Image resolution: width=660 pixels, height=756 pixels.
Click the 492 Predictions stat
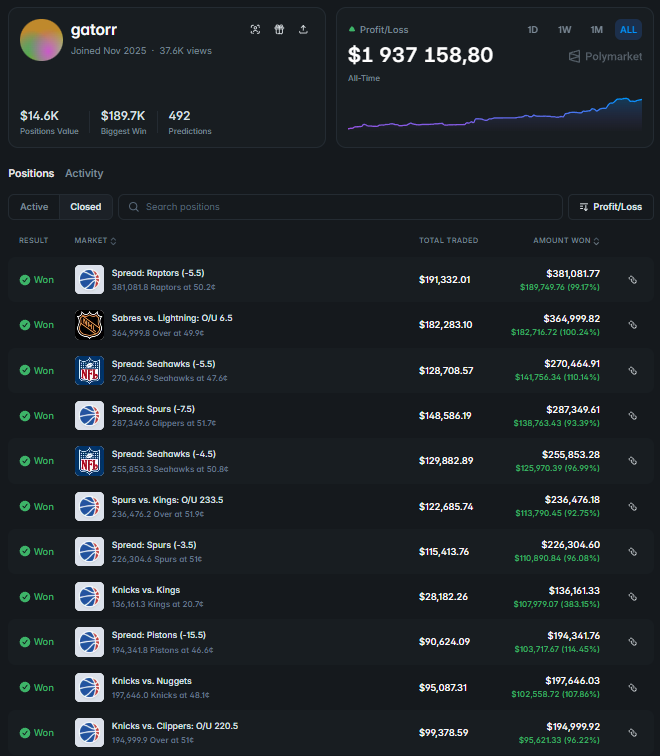click(x=189, y=122)
